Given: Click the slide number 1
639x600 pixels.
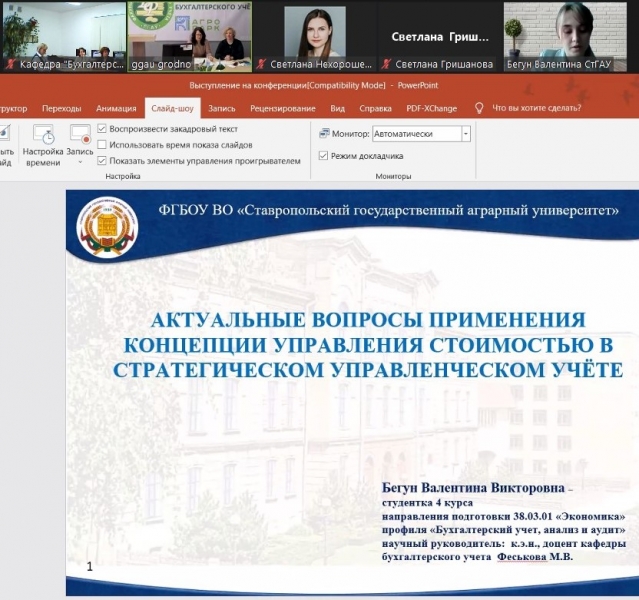Looking at the screenshot, I should click(90, 567).
